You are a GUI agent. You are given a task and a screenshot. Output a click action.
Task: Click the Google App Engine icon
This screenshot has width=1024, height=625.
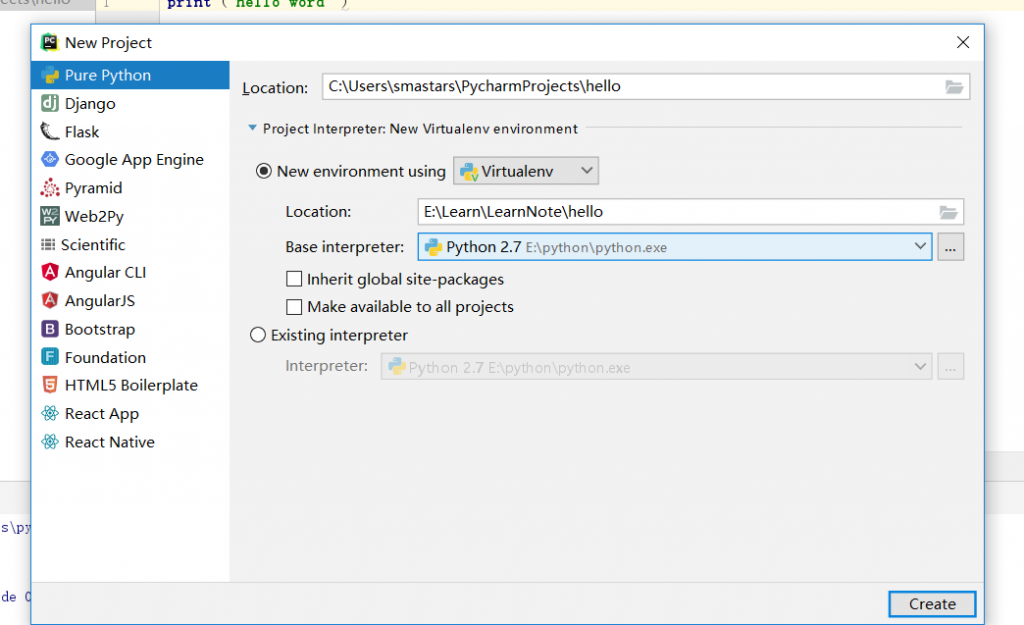point(50,159)
